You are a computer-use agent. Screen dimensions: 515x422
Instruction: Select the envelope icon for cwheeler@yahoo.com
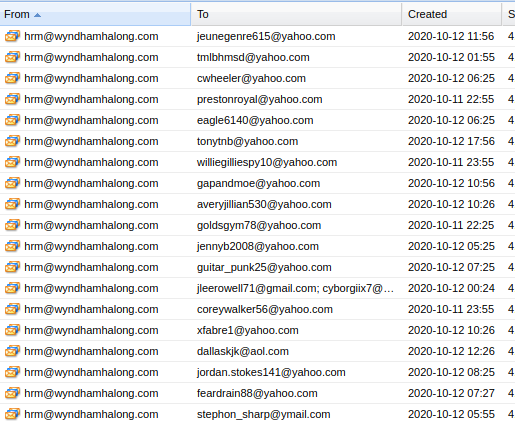12,78
